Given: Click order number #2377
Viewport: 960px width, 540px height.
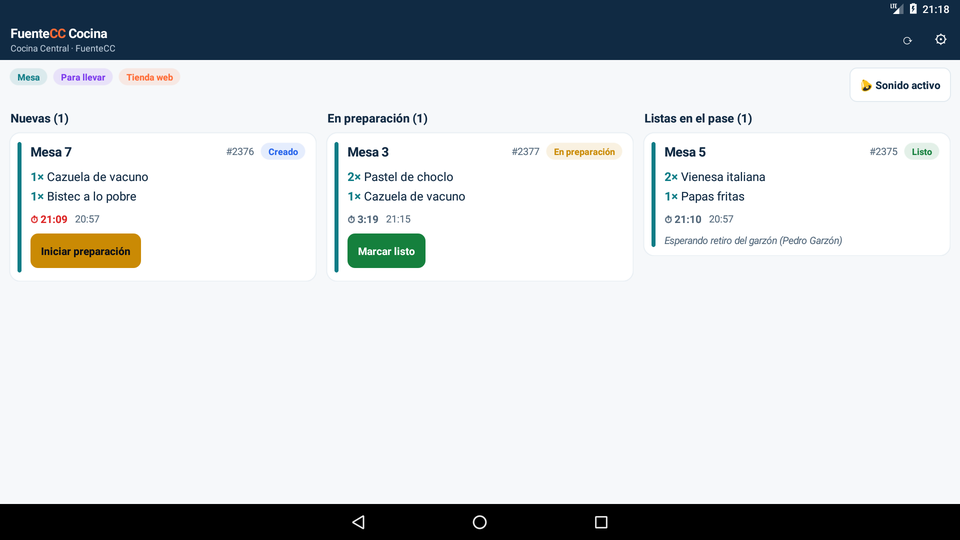Looking at the screenshot, I should [525, 152].
